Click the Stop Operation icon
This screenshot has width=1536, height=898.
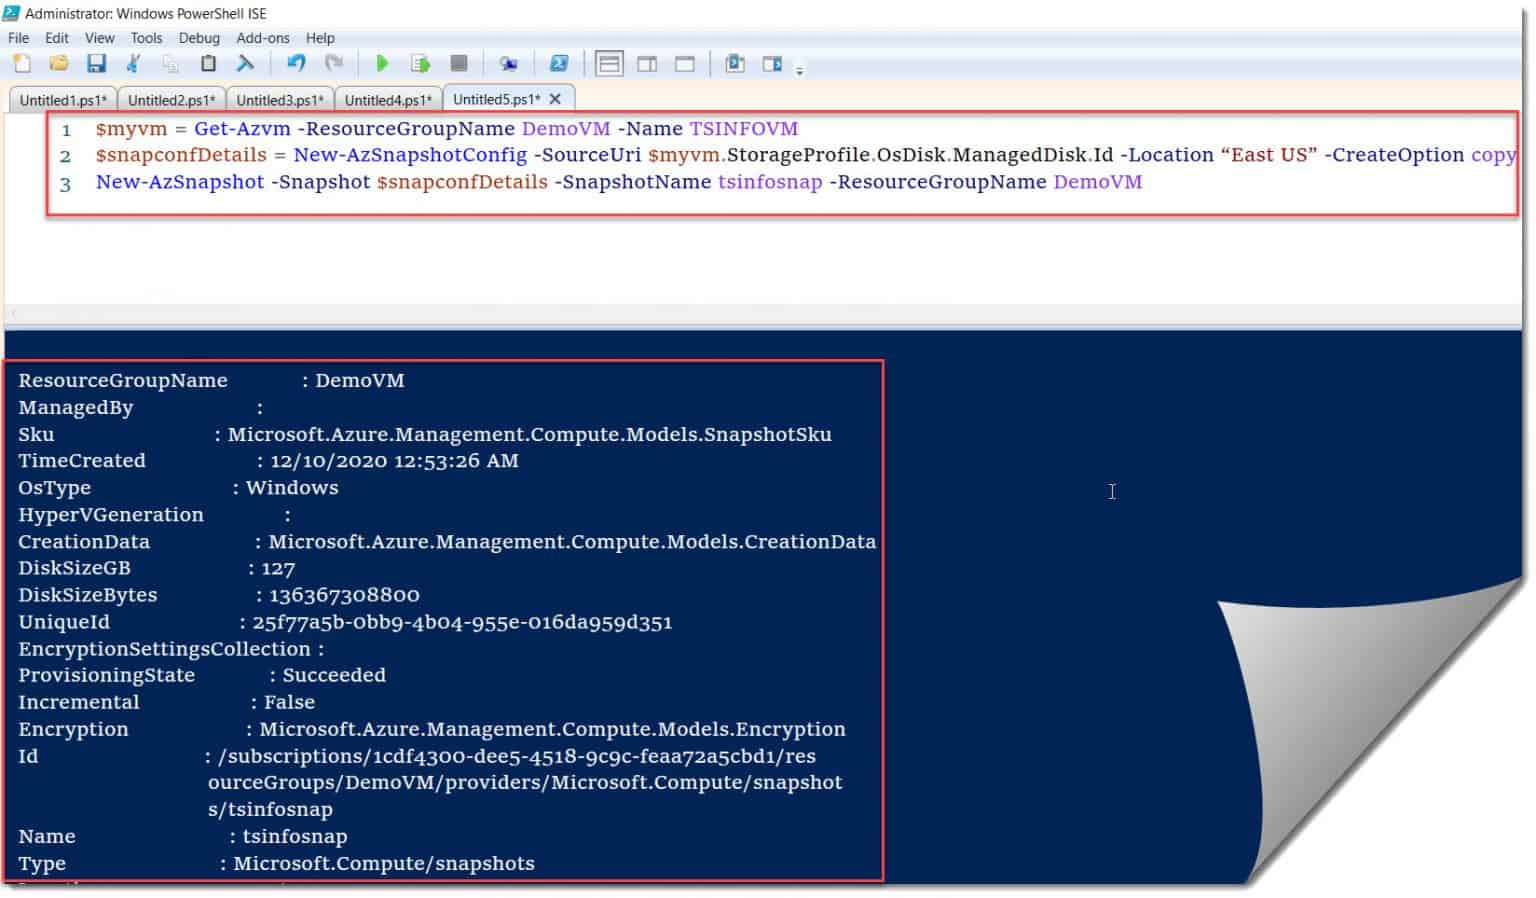coord(459,63)
